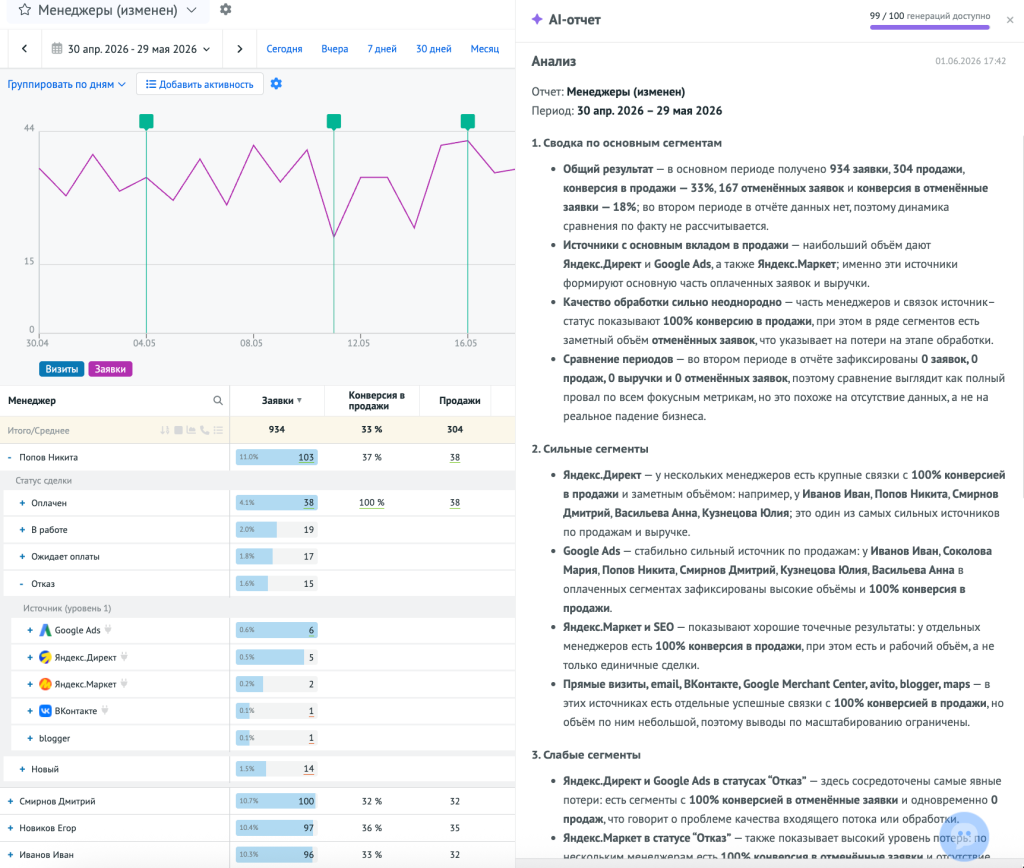This screenshot has width=1024, height=868.
Task: Open the date range dropdown
Action: [x=132, y=49]
